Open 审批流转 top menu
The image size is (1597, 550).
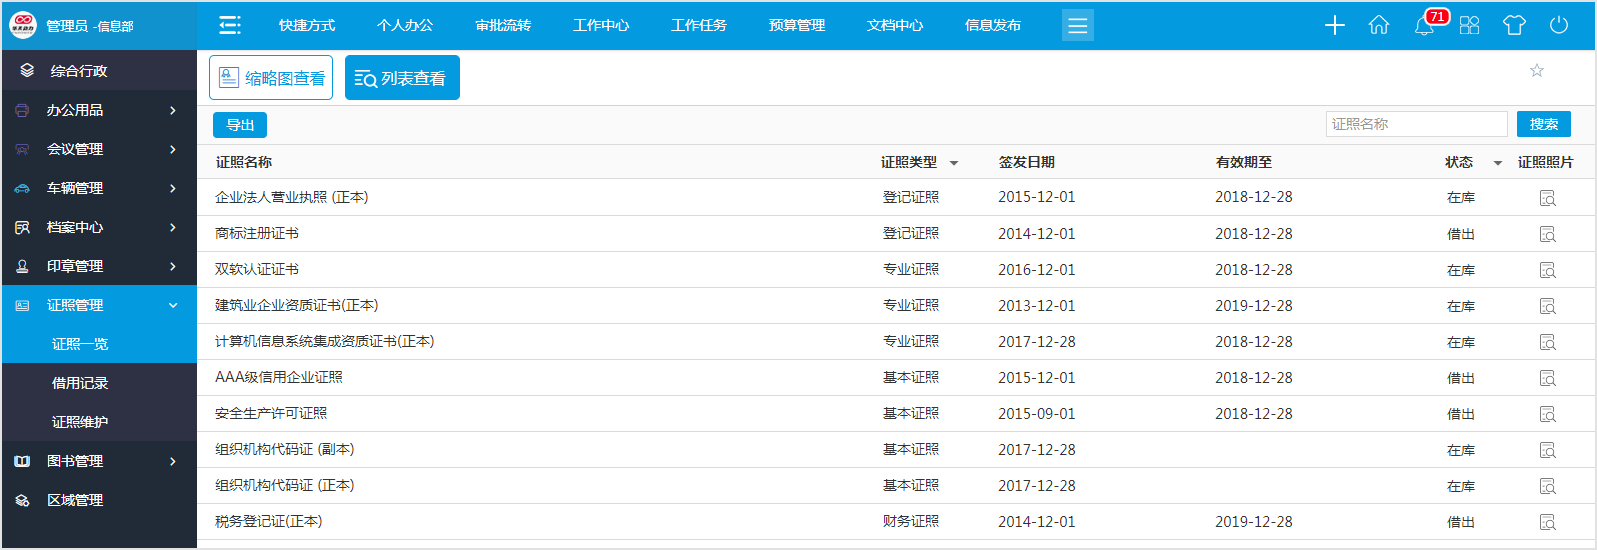click(503, 25)
